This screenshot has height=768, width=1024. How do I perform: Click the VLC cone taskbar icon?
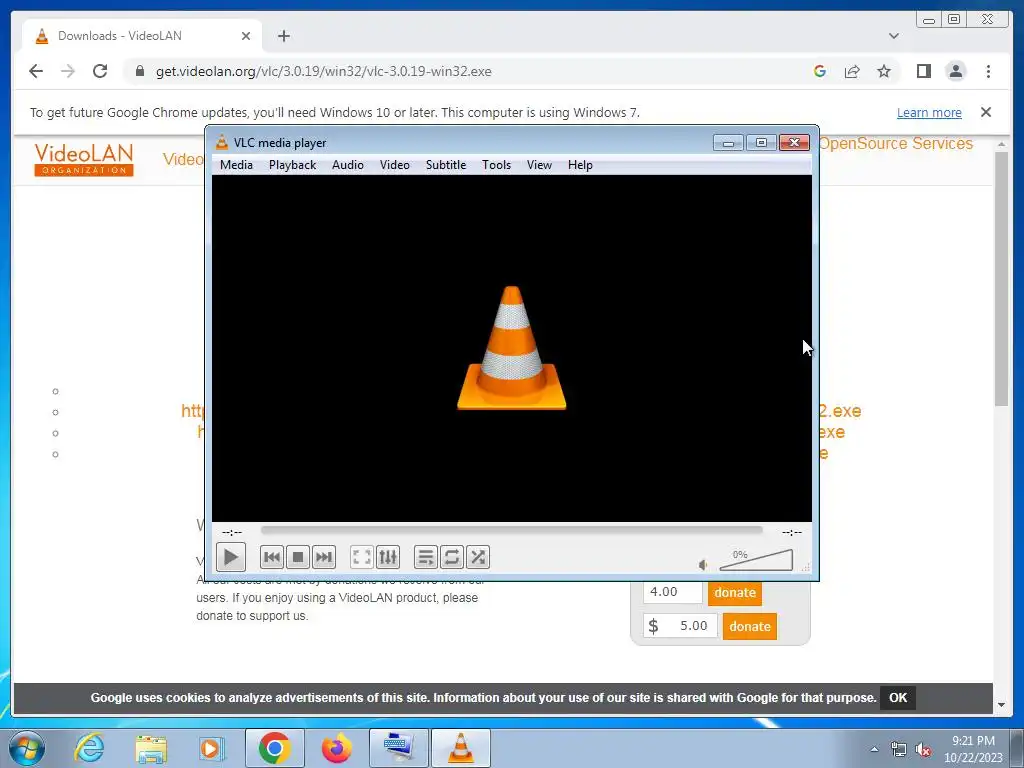461,748
